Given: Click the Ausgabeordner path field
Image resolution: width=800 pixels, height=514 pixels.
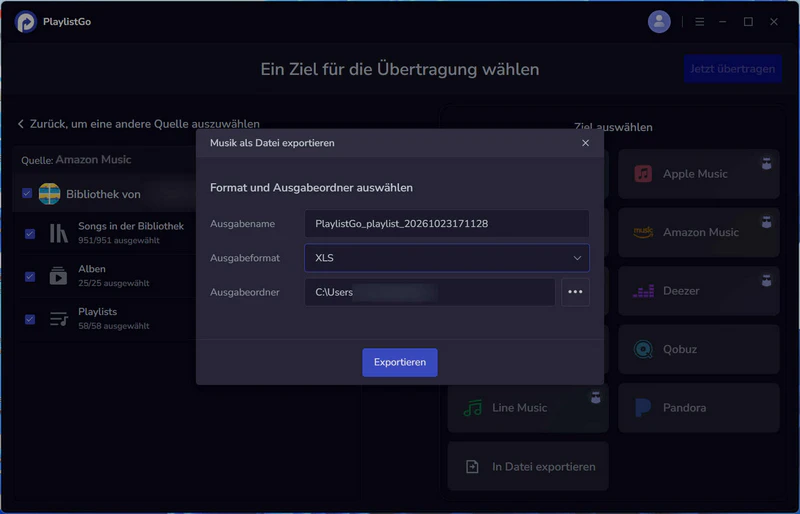Looking at the screenshot, I should [430, 292].
